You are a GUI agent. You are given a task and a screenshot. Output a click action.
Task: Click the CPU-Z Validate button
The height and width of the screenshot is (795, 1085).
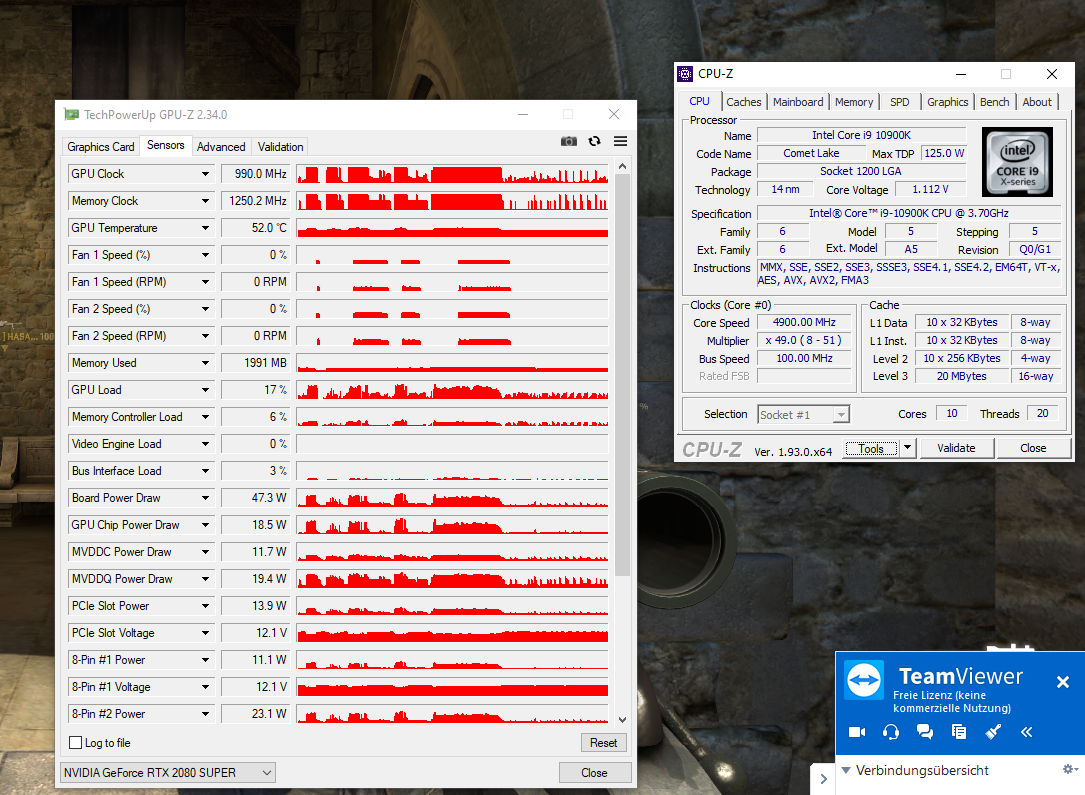(956, 448)
